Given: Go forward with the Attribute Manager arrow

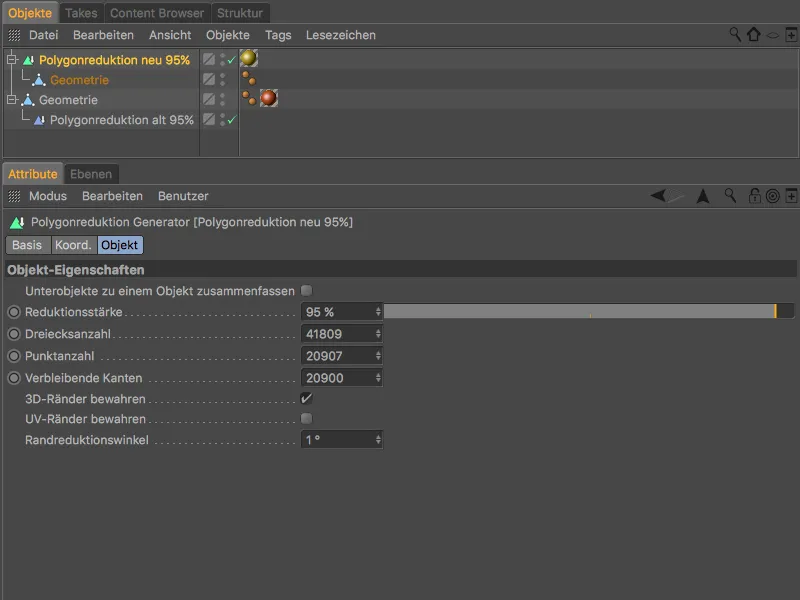Looking at the screenshot, I should coord(676,195).
